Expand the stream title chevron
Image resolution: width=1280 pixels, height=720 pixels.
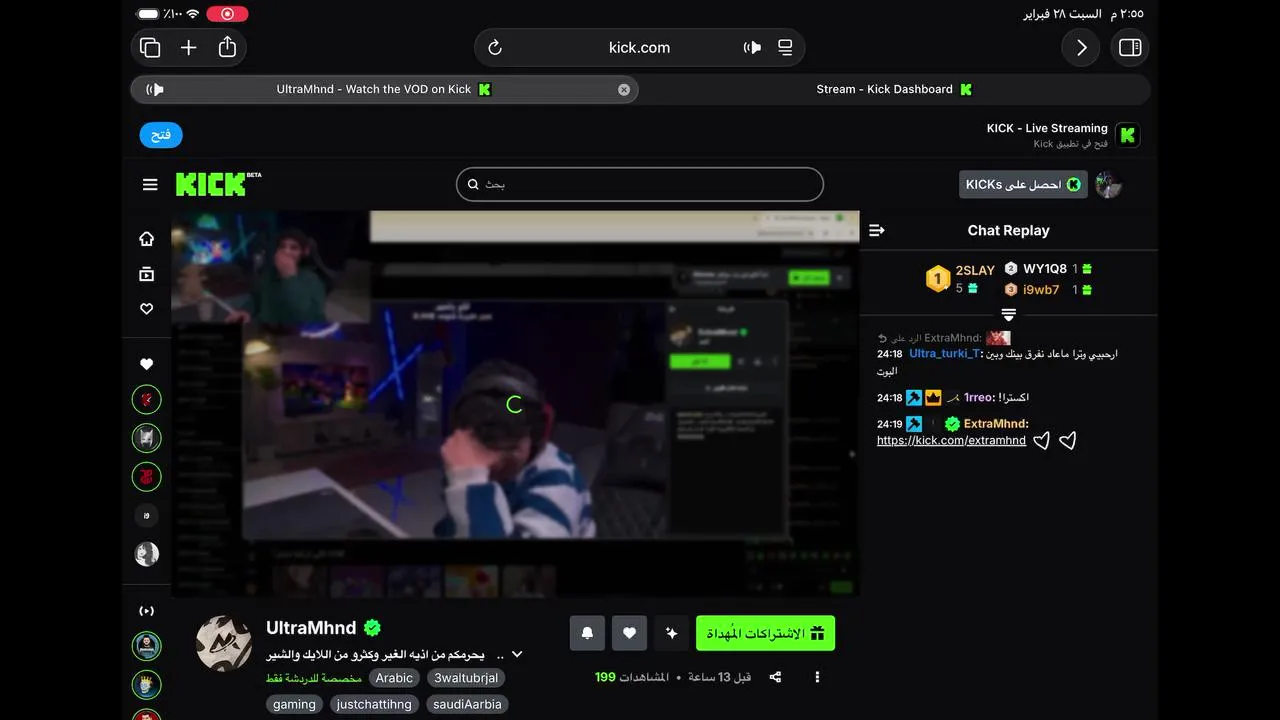point(517,655)
